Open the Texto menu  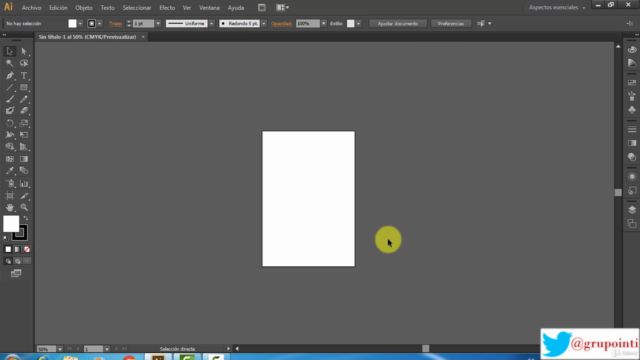[107, 8]
